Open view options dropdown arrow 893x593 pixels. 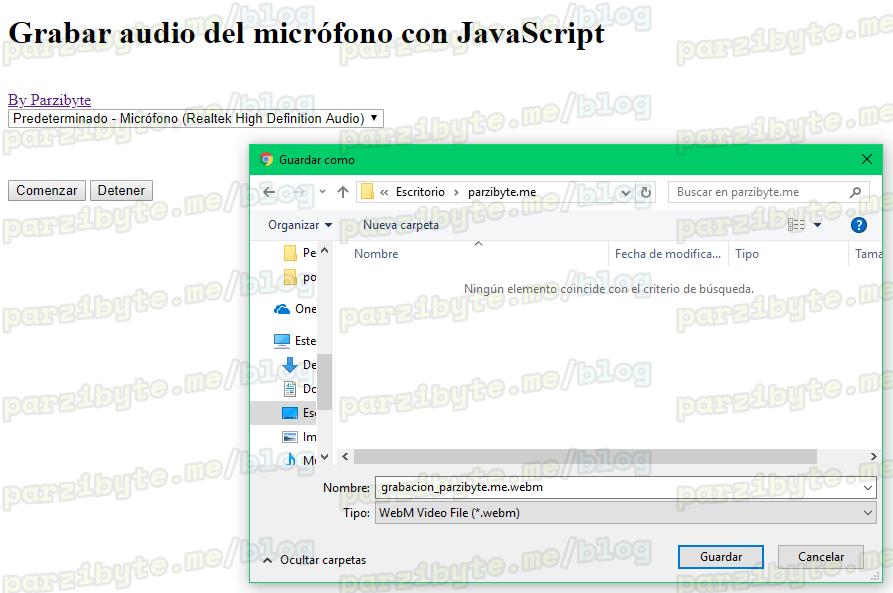[x=817, y=225]
